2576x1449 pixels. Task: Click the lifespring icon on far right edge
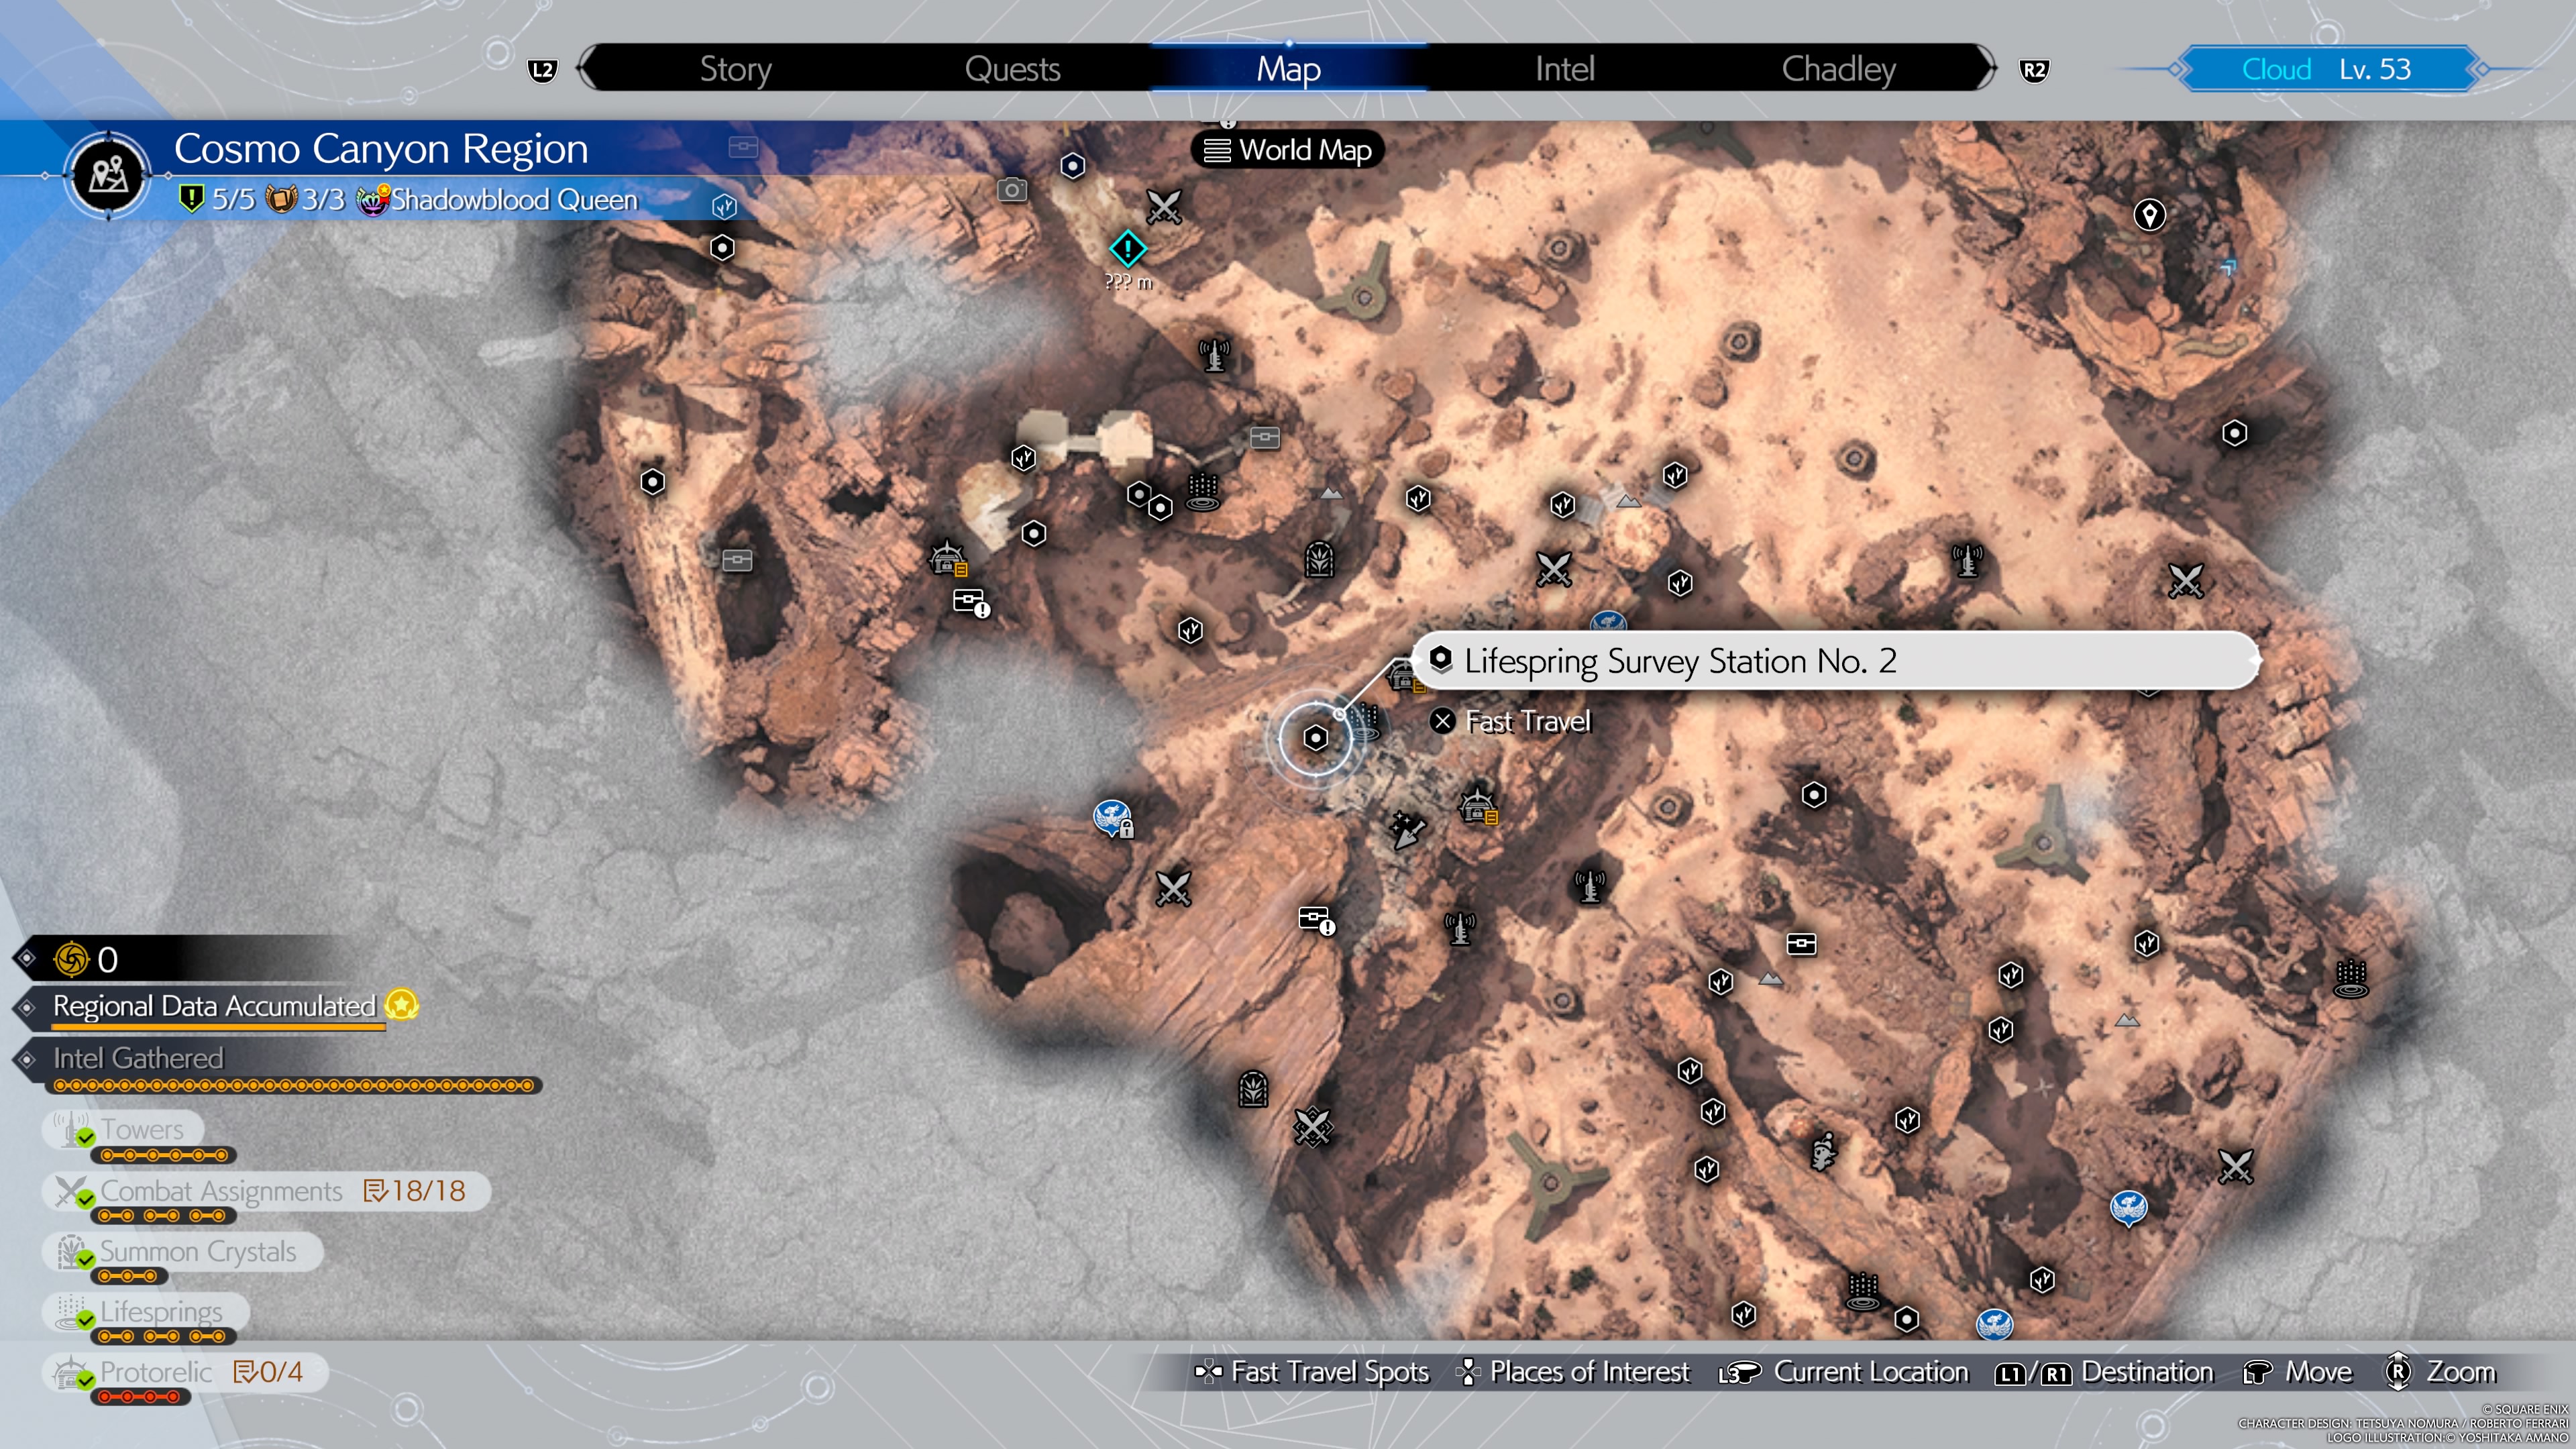coord(2350,978)
